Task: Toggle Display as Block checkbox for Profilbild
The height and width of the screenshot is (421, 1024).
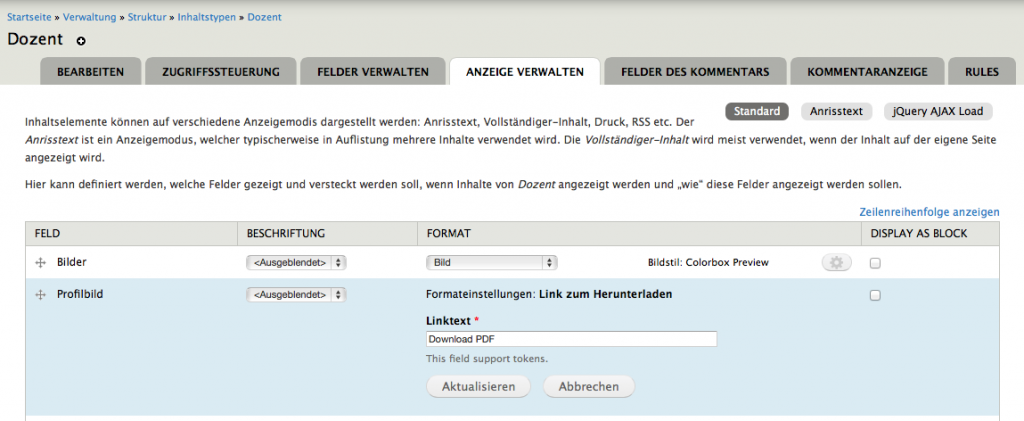Action: [x=875, y=296]
